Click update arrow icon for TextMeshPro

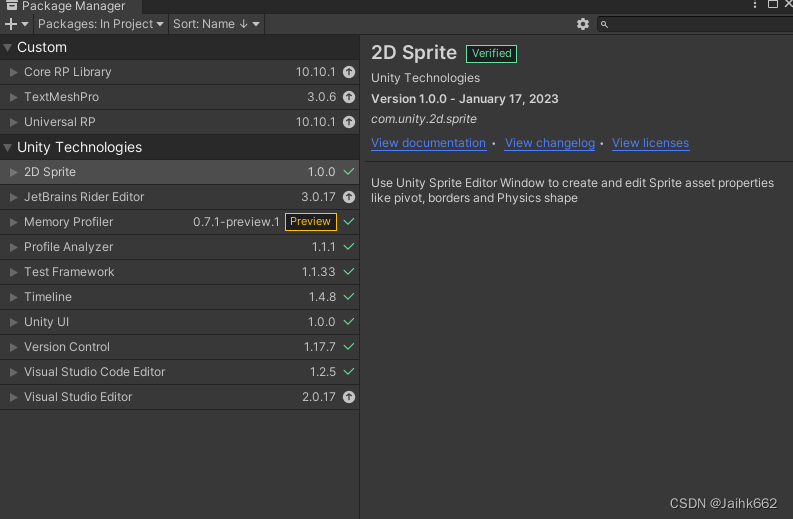[x=349, y=97]
